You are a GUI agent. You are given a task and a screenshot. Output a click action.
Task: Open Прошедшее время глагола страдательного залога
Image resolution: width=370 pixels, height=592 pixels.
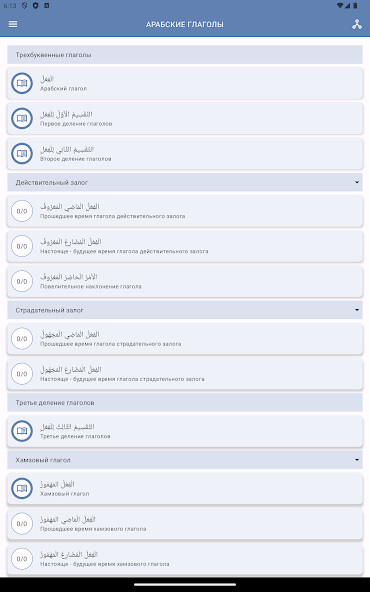coord(185,339)
